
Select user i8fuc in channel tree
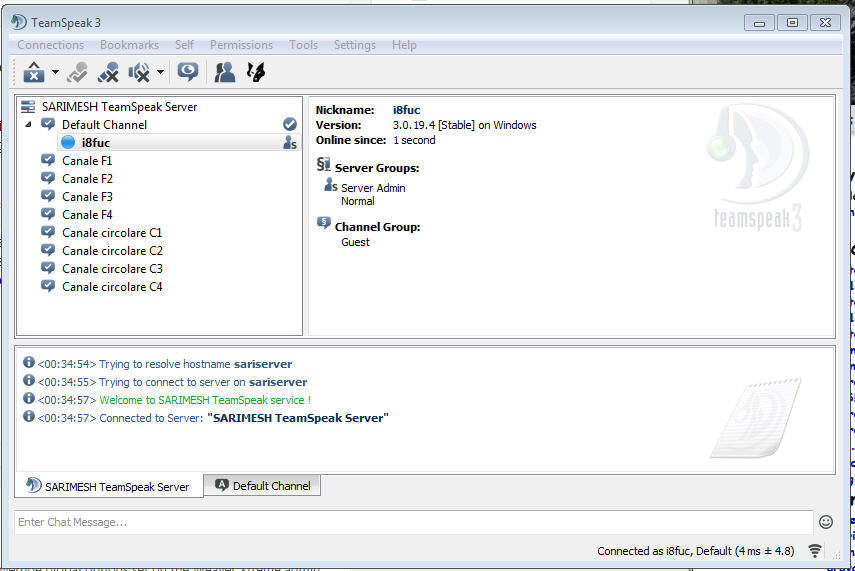pyautogui.click(x=95, y=143)
